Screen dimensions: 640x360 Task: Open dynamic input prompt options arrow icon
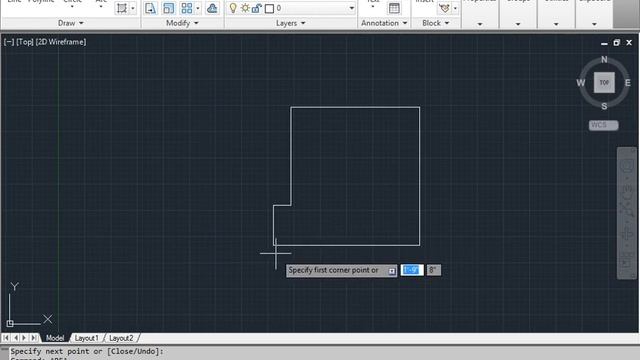pos(391,271)
